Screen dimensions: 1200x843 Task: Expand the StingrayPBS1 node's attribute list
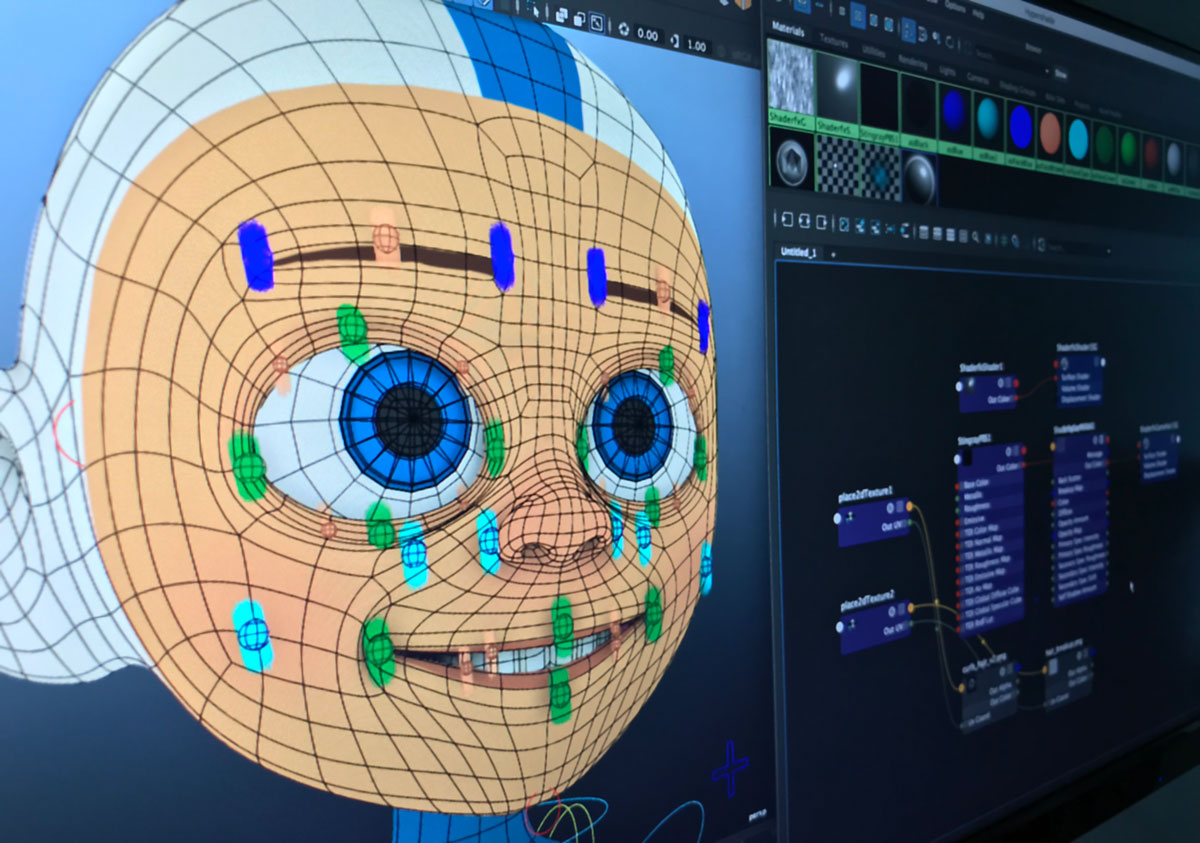click(x=1016, y=450)
